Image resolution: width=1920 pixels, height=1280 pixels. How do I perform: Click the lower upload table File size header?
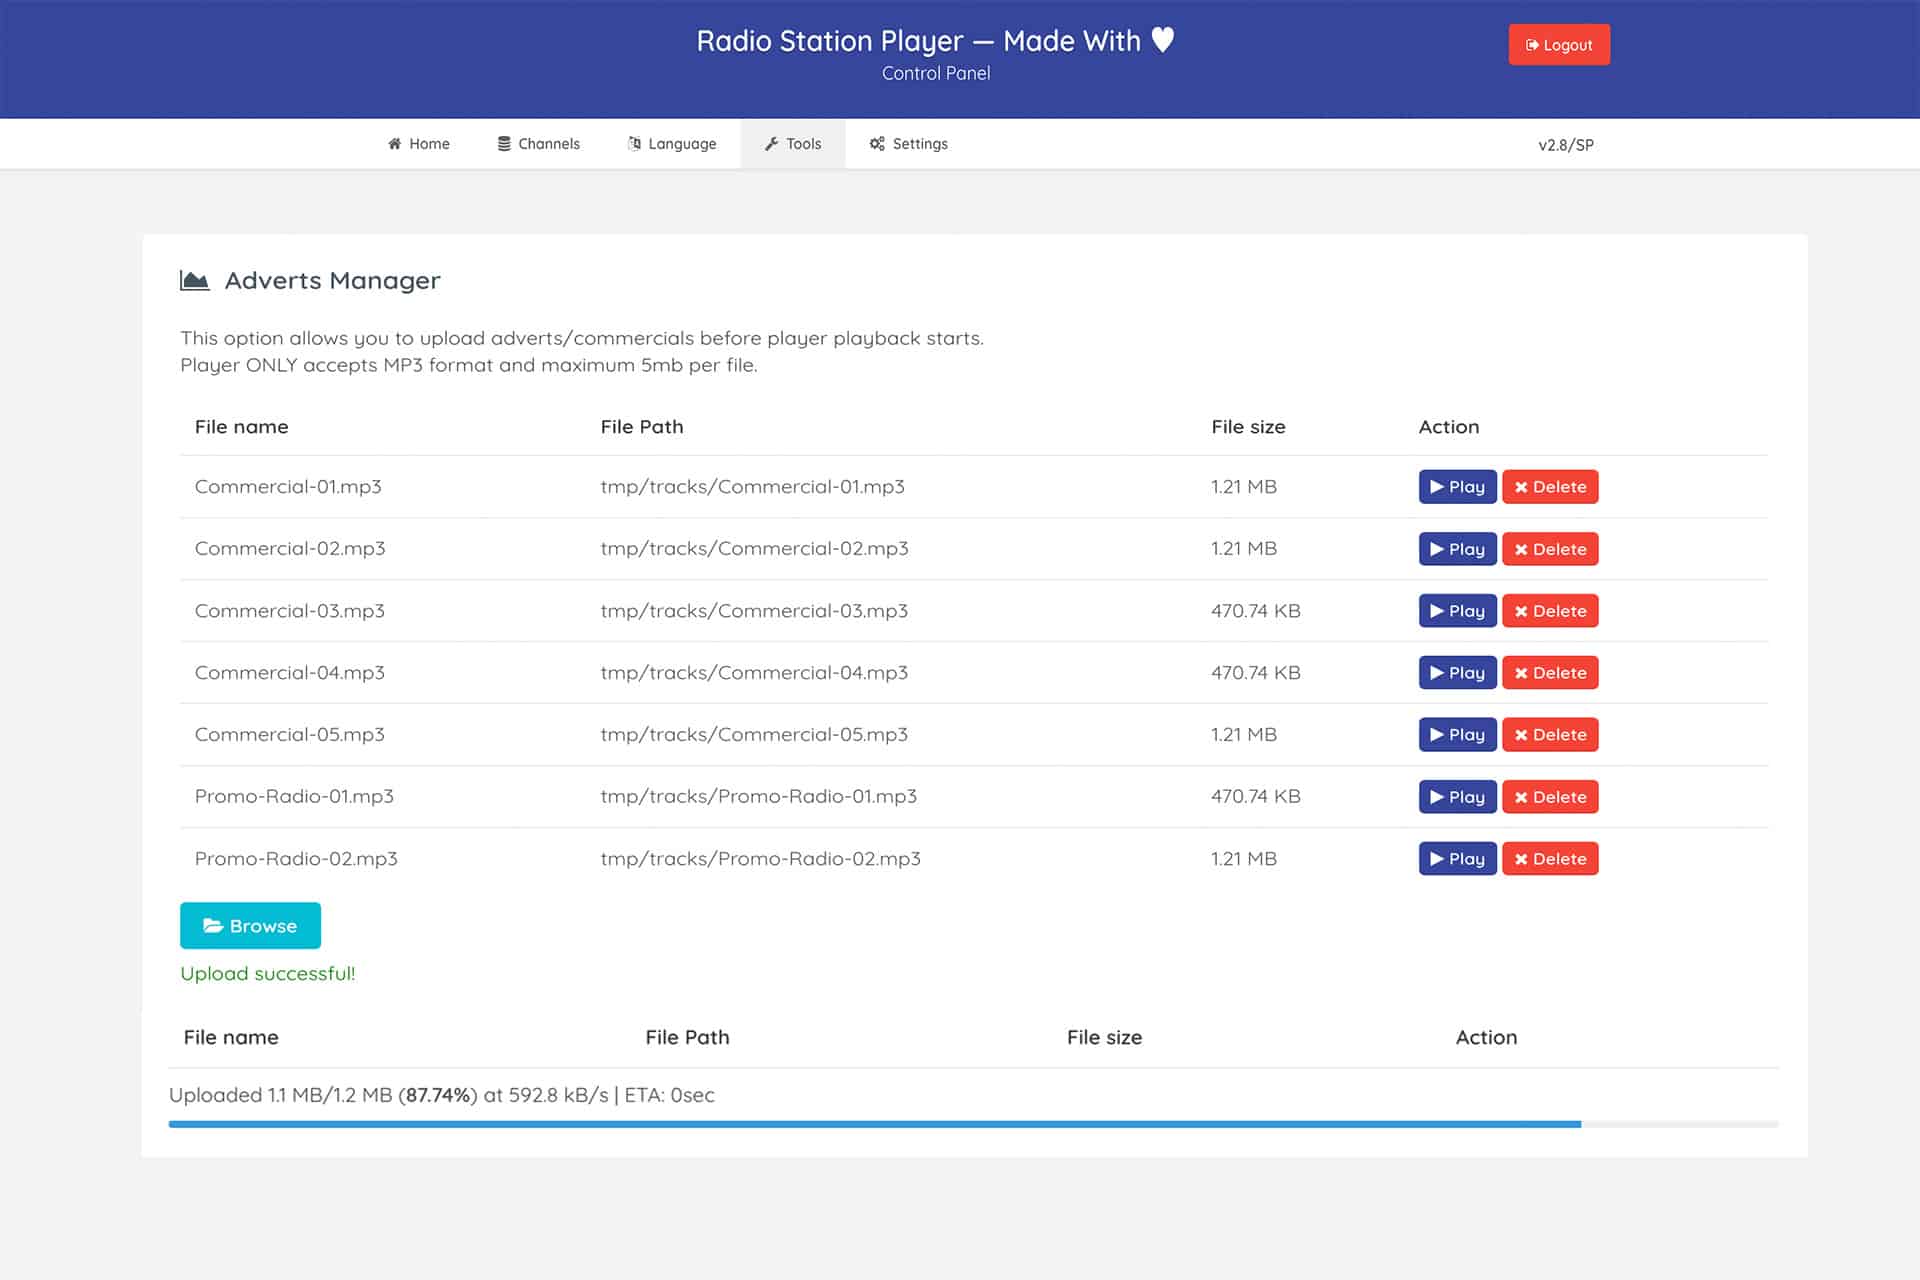(x=1104, y=1038)
